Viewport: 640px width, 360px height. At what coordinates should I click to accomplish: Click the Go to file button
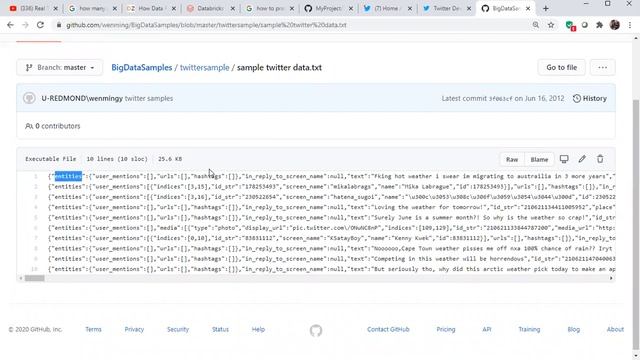[561, 68]
